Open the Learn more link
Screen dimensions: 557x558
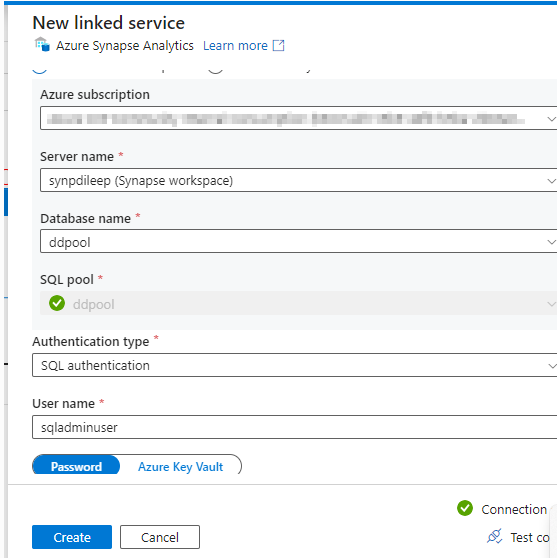(235, 46)
